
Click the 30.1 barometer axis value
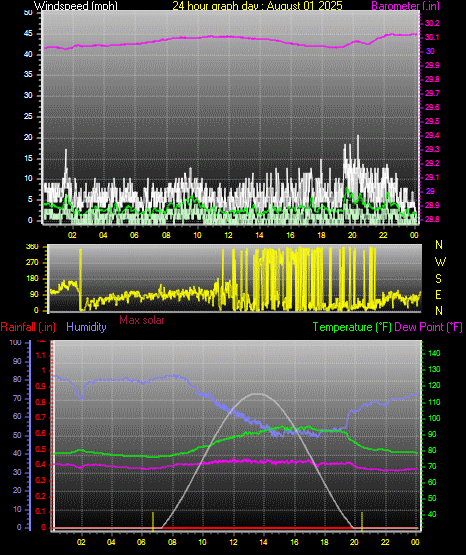pyautogui.click(x=432, y=38)
